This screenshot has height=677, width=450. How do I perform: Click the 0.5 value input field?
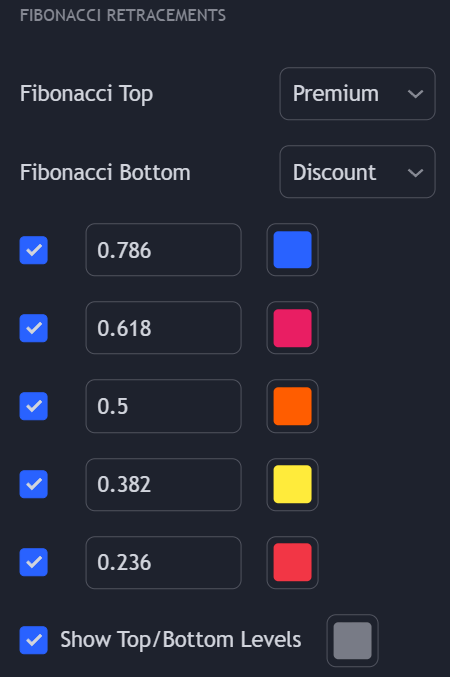(163, 406)
